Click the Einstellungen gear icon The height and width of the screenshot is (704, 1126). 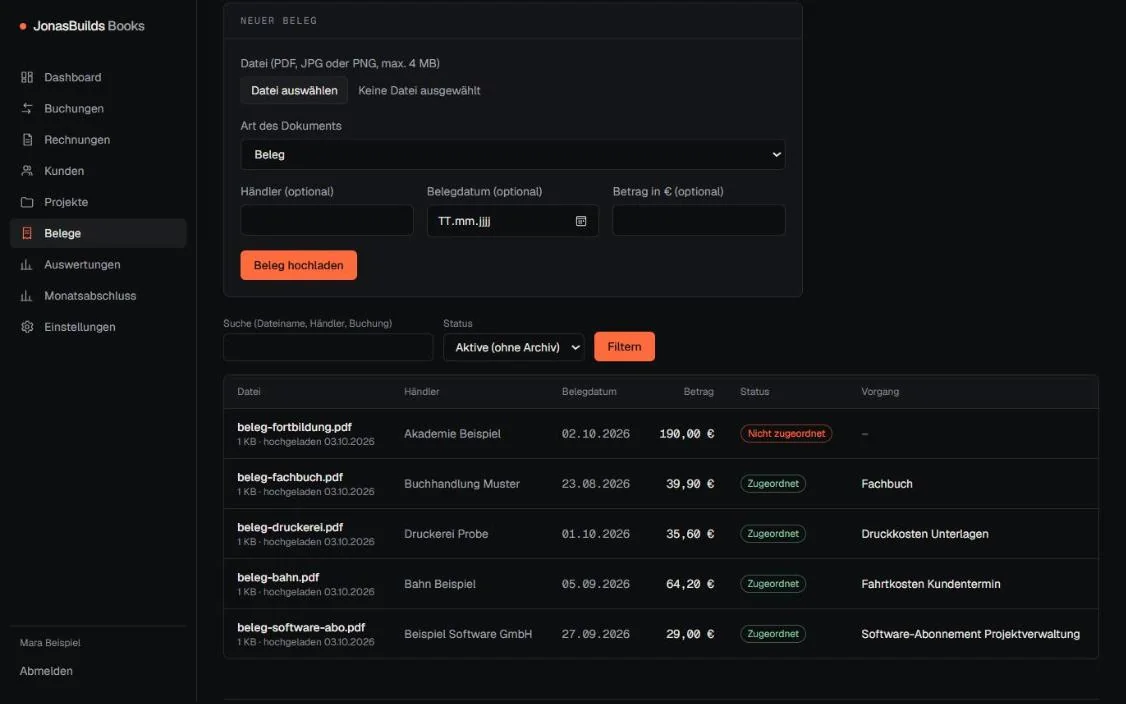pos(27,327)
